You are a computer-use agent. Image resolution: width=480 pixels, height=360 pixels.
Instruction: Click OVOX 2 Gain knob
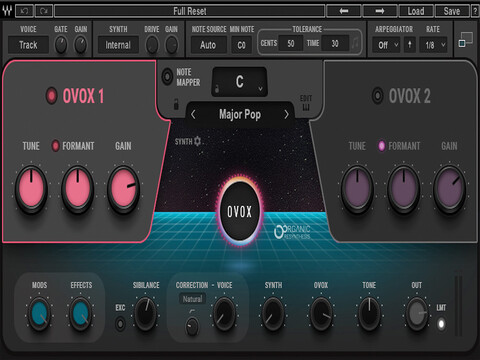[x=450, y=189]
